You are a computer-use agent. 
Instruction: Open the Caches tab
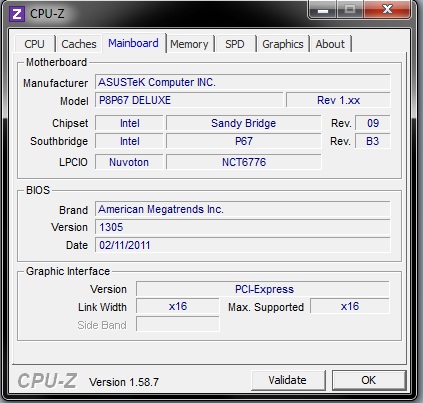click(x=79, y=44)
